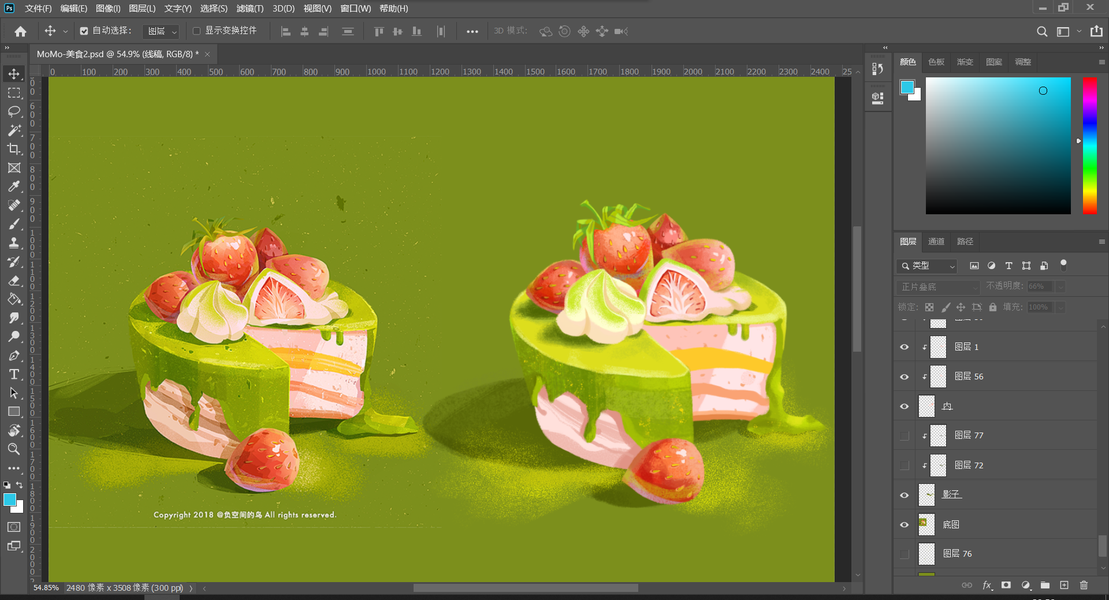Open the Move tool preset picker arrow
Image resolution: width=1109 pixels, height=600 pixels.
pos(65,31)
